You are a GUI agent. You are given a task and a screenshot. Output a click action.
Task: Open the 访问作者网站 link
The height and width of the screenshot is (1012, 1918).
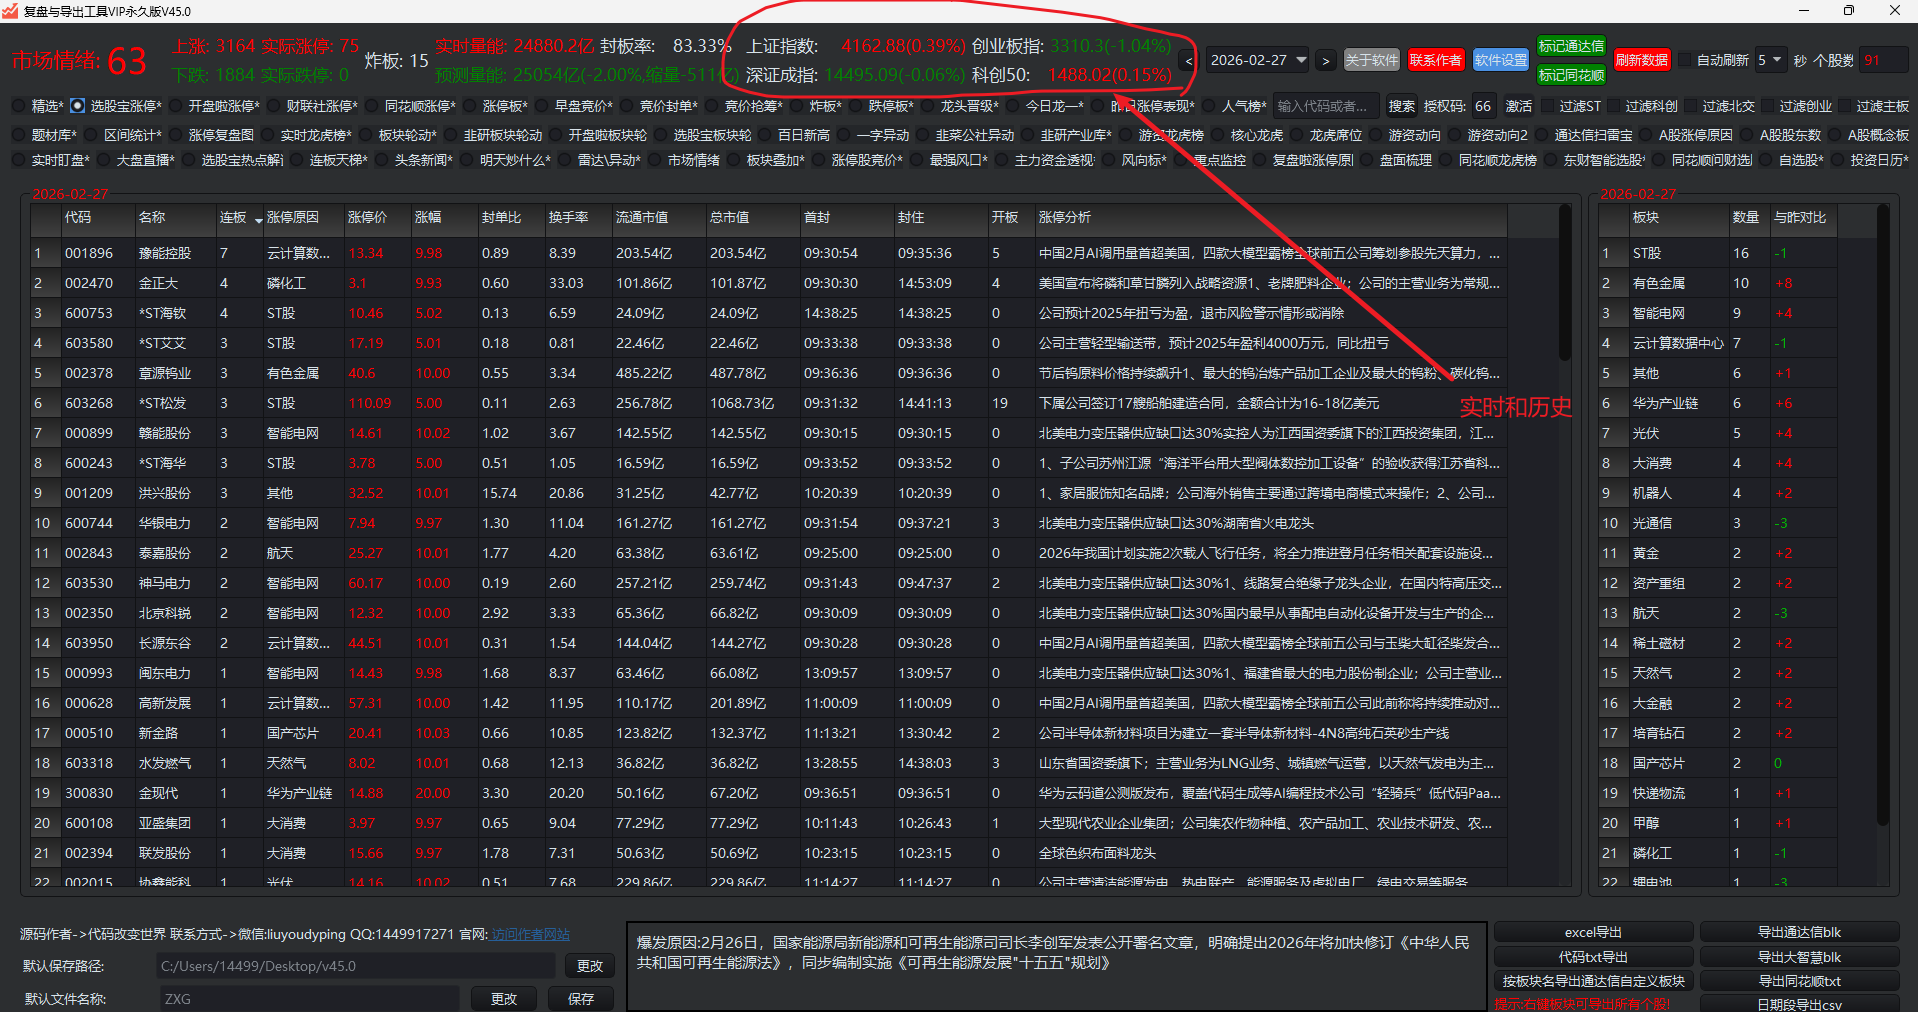pyautogui.click(x=530, y=934)
